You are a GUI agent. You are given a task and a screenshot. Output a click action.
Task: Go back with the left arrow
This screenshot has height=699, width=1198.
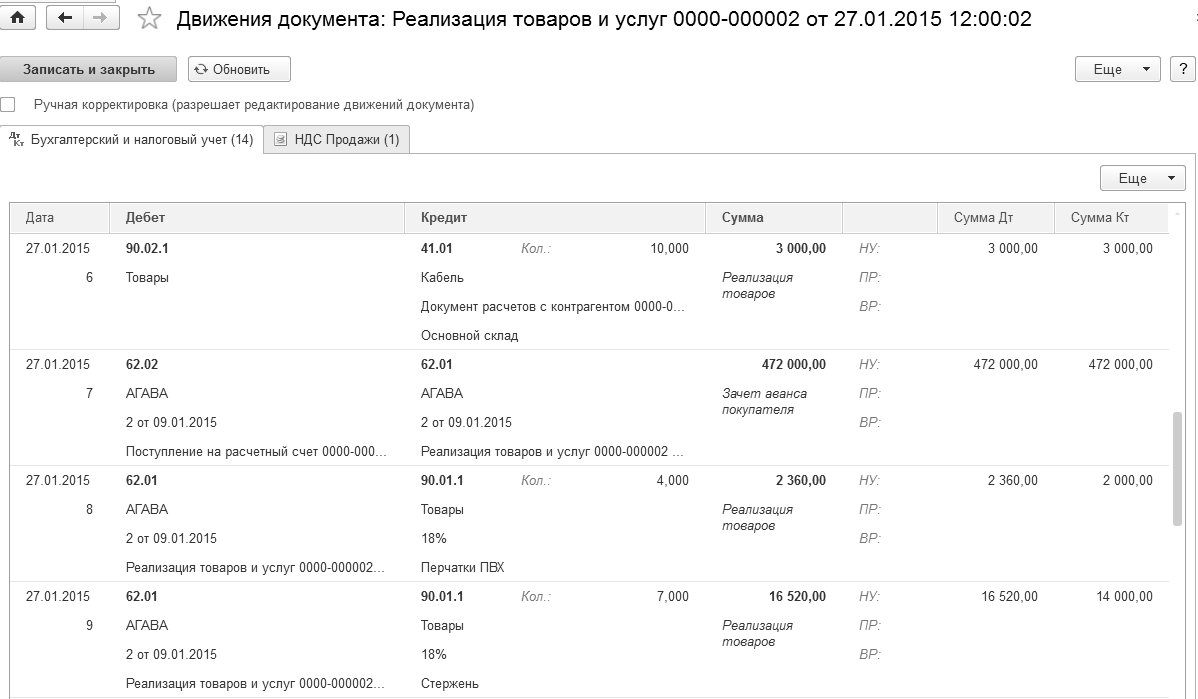(x=66, y=18)
